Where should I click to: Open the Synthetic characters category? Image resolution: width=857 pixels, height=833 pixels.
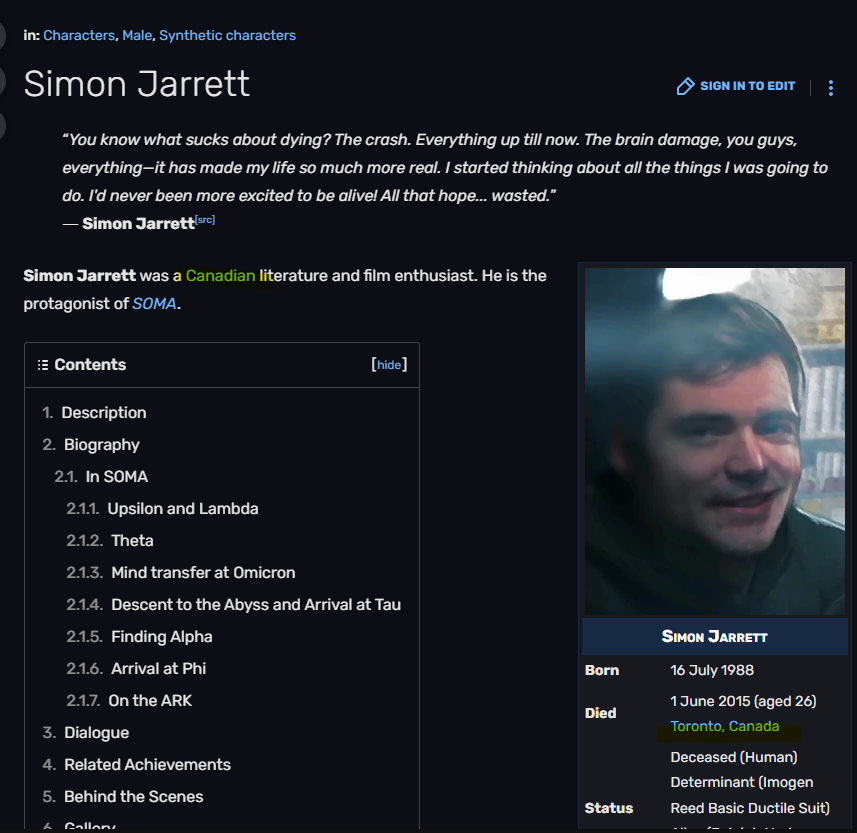pos(227,36)
